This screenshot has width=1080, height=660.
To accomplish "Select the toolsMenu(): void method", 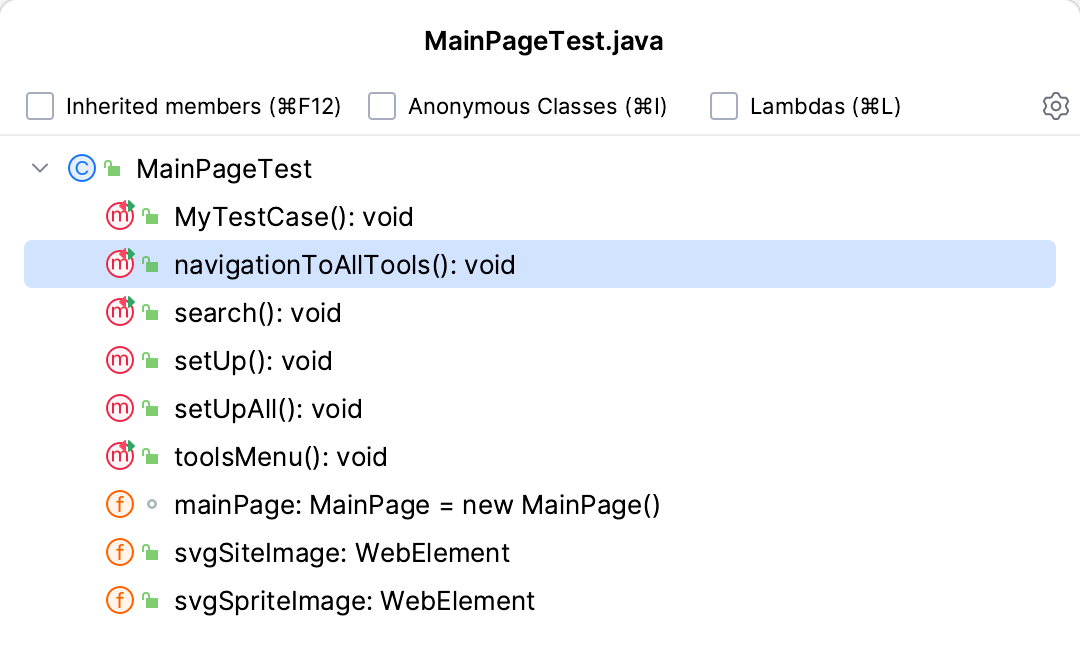I will [x=280, y=457].
